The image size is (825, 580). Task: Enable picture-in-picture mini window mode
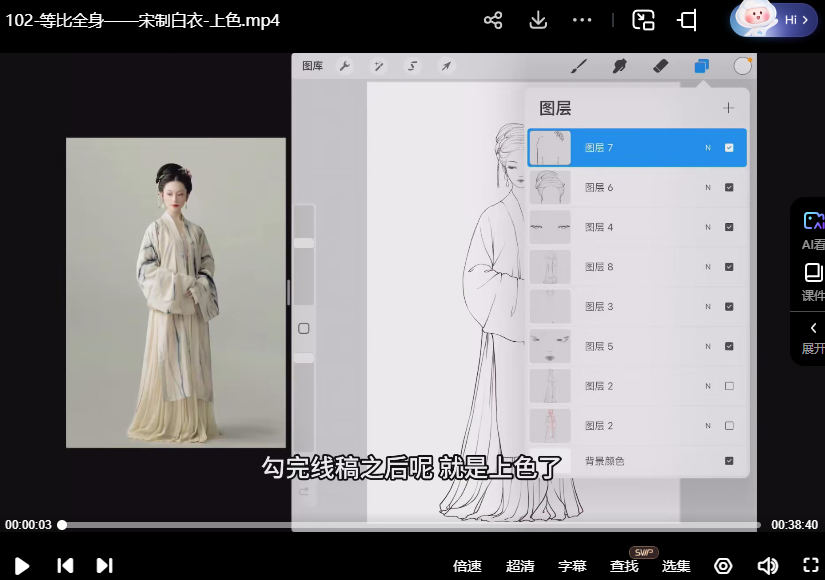point(644,20)
